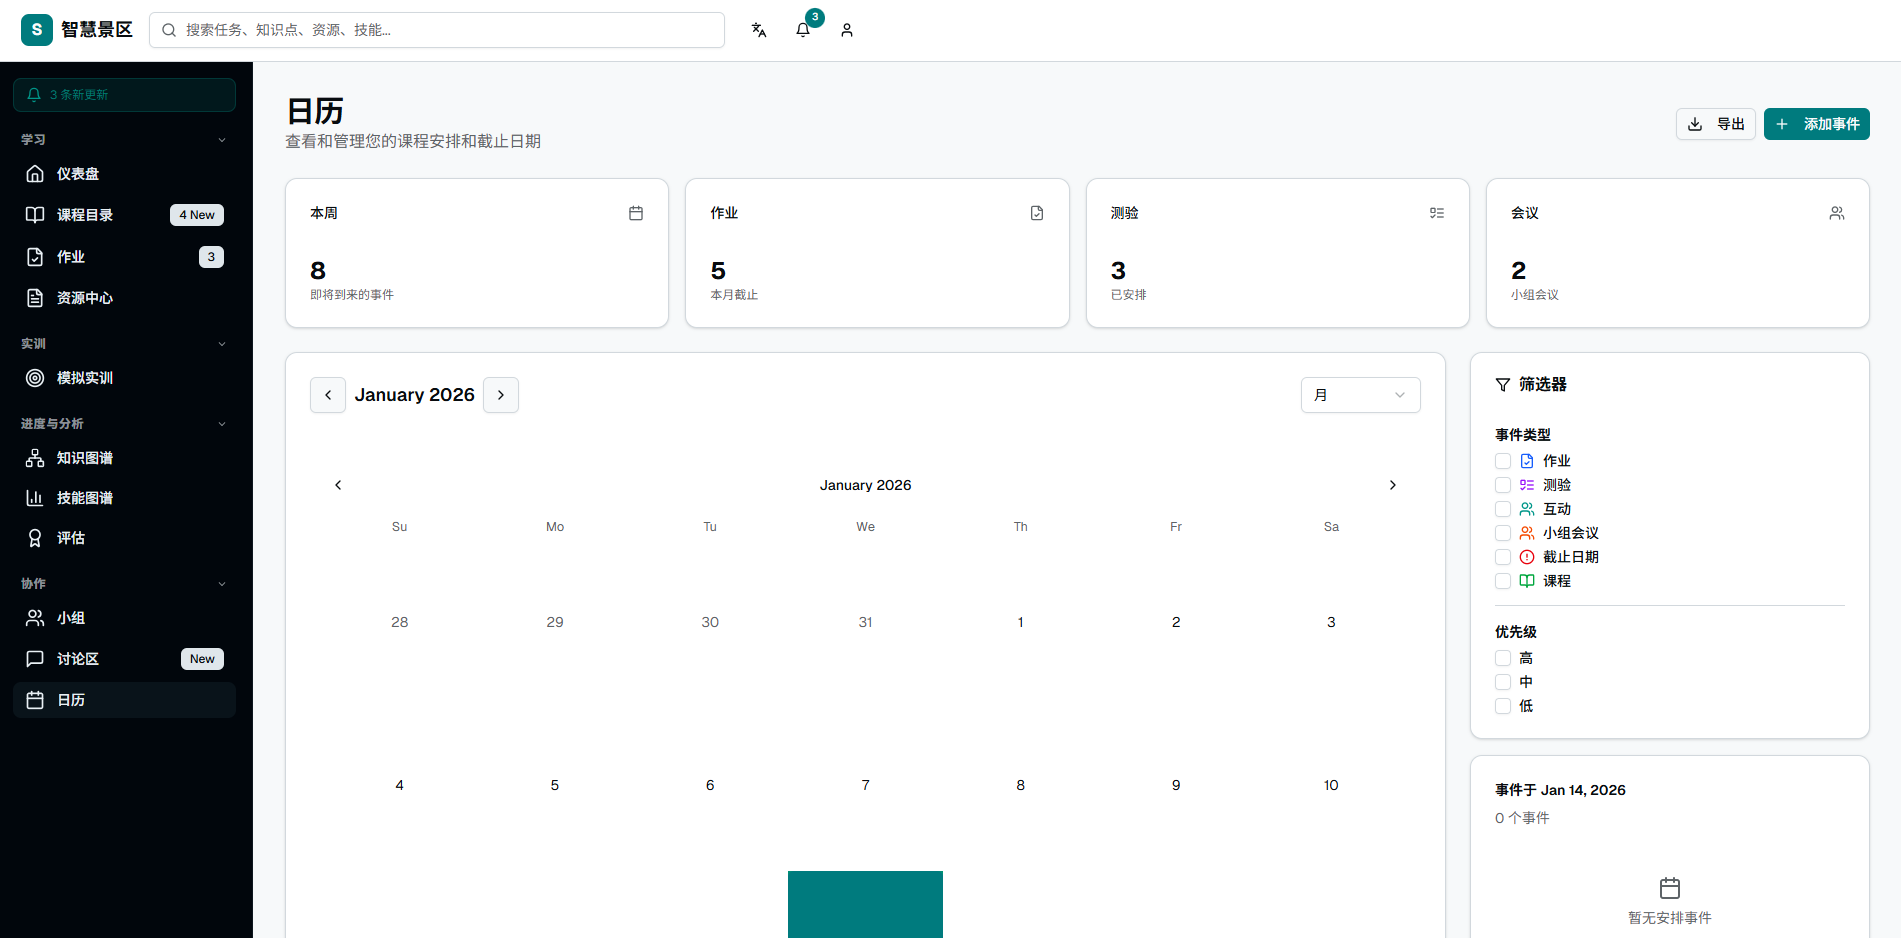Go to next month using right chevron button
The width and height of the screenshot is (1901, 938).
pyautogui.click(x=501, y=395)
